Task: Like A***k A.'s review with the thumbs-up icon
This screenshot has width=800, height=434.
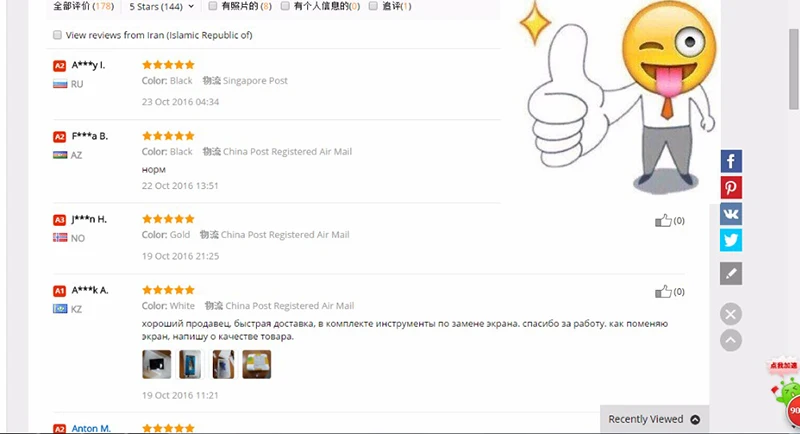Action: click(x=663, y=292)
